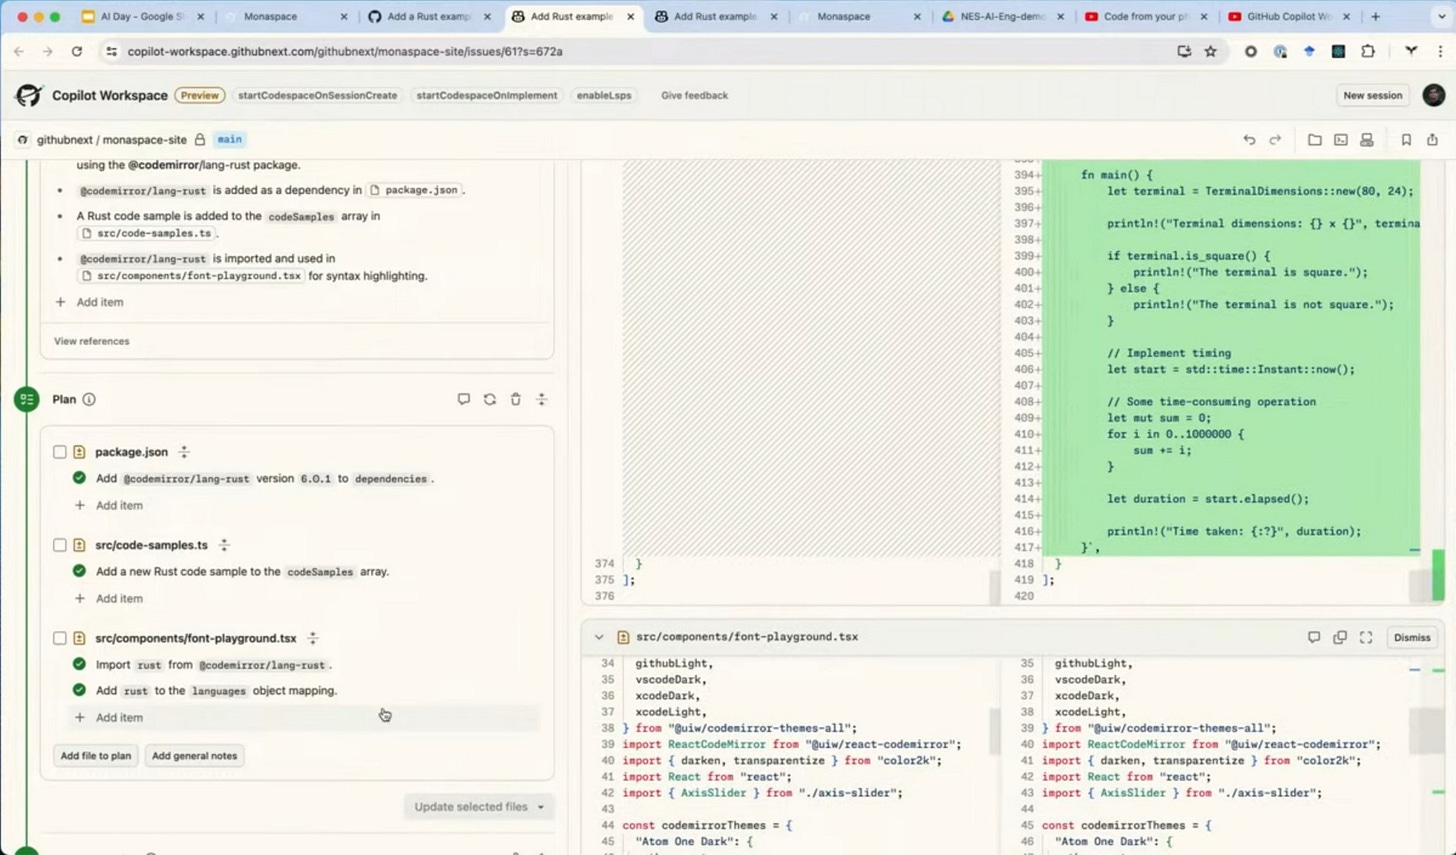Viewport: 1456px width, 855px height.
Task: Expand steps for src/code-samples.ts in plan
Action: click(224, 545)
